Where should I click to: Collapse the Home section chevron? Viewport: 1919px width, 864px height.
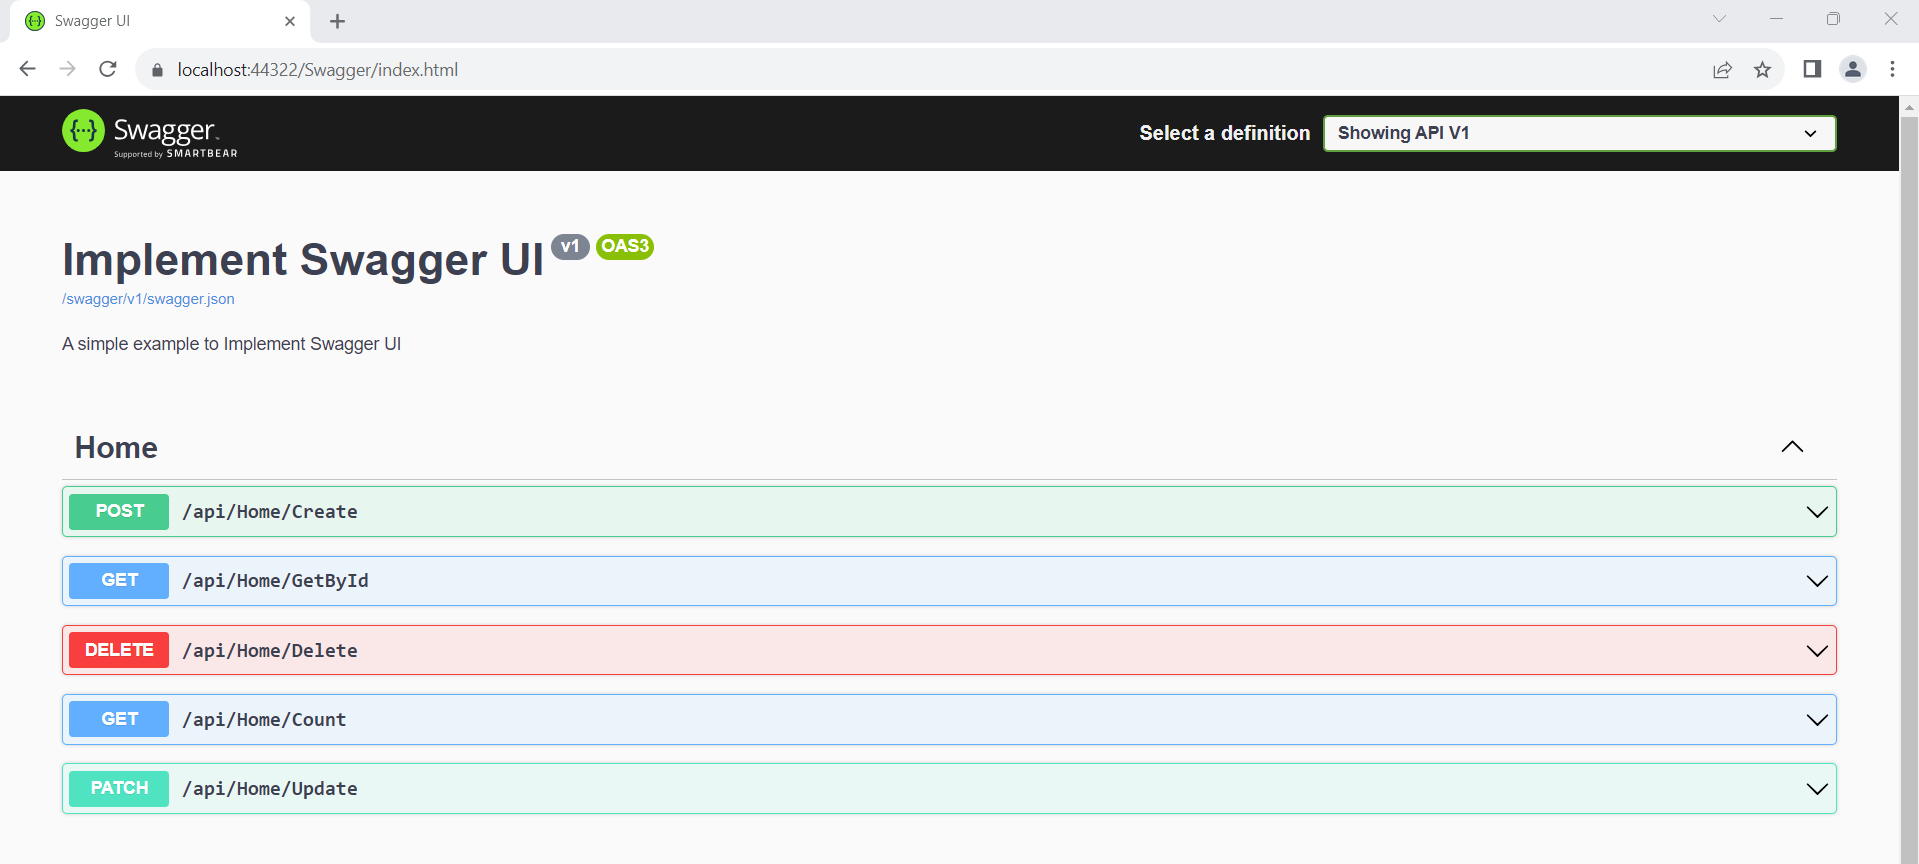1792,447
